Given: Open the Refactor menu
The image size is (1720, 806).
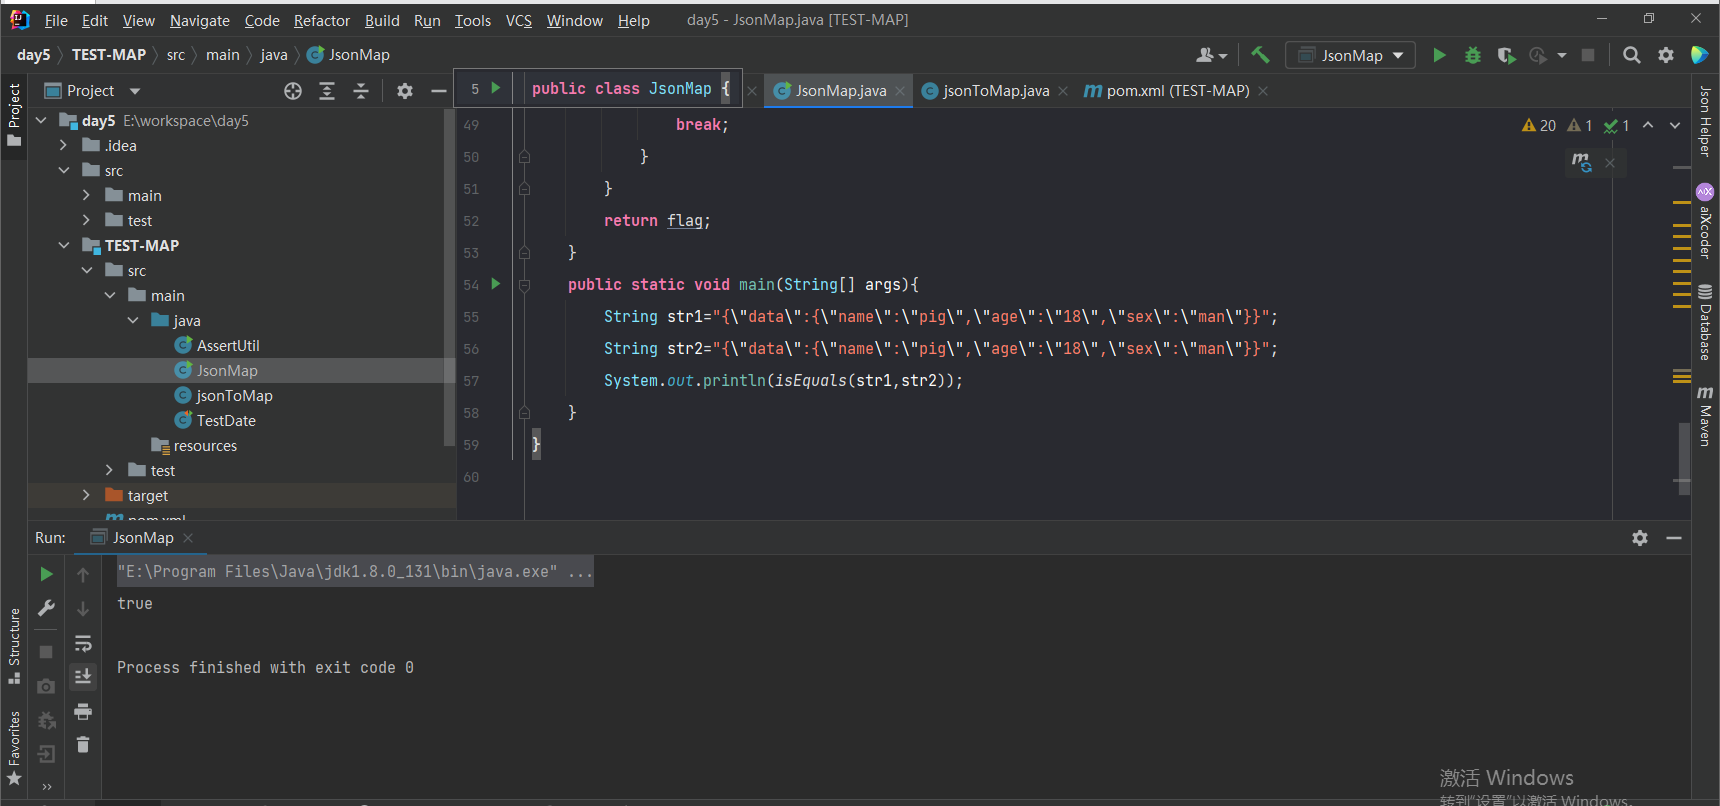Looking at the screenshot, I should click(x=321, y=20).
